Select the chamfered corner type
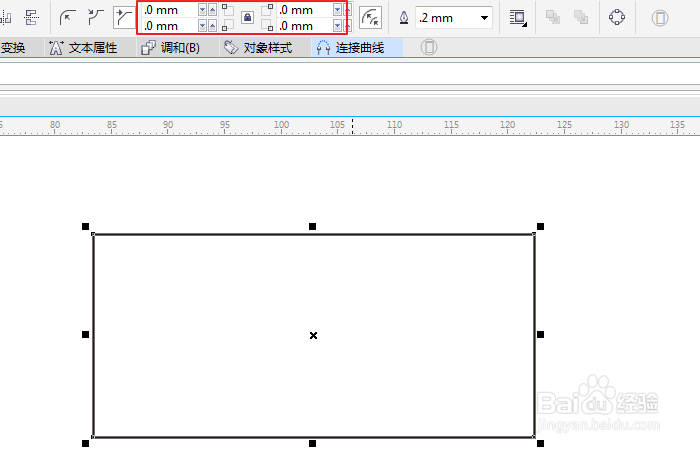The image size is (700, 450). (x=124, y=18)
